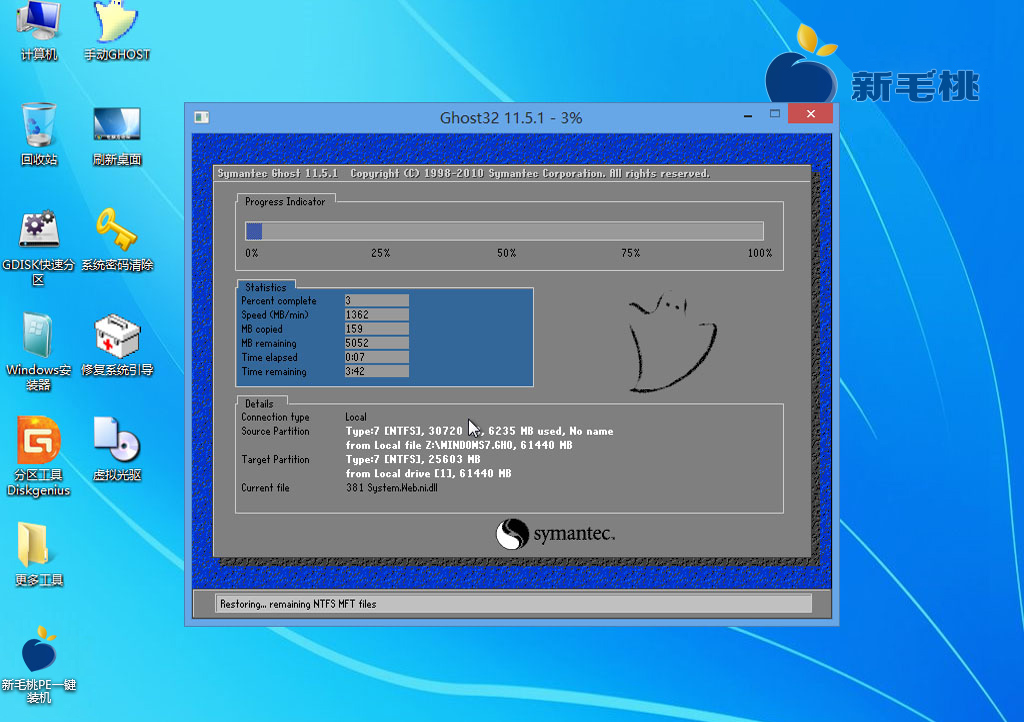Click the Z:\WINDOWS7.GHO source file line
The image size is (1024, 722).
coord(459,445)
